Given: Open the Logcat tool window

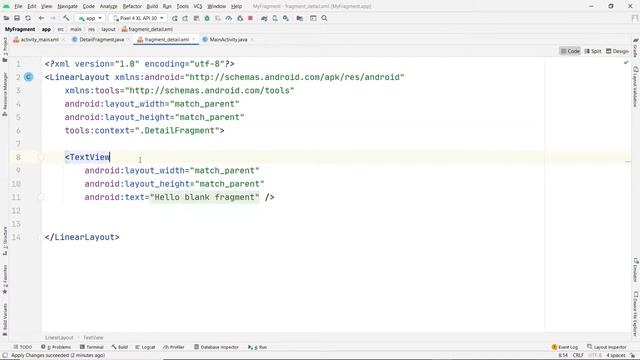Looking at the screenshot, I should (x=145, y=347).
